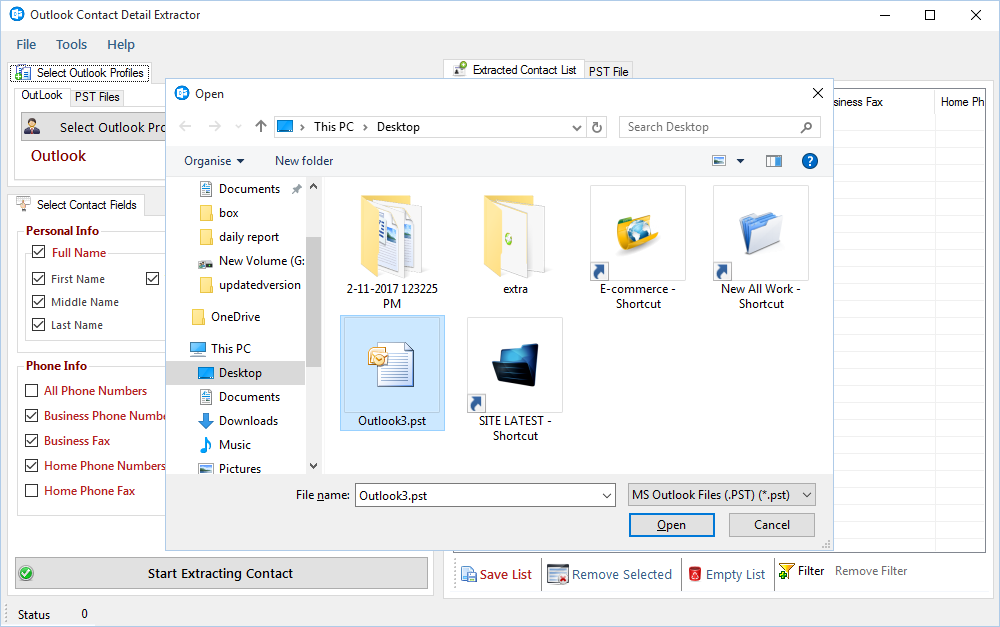
Task: Click the navigation pane scroll down arrow
Action: click(x=313, y=466)
